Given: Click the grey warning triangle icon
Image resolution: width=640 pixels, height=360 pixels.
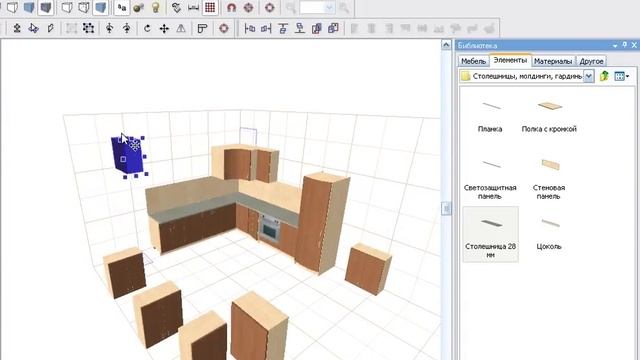Looking at the screenshot, I should point(181,28).
